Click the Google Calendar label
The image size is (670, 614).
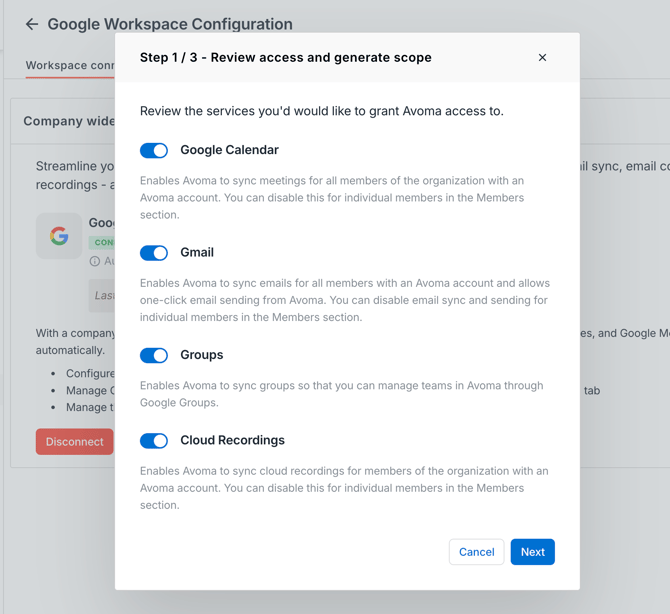[x=229, y=150]
